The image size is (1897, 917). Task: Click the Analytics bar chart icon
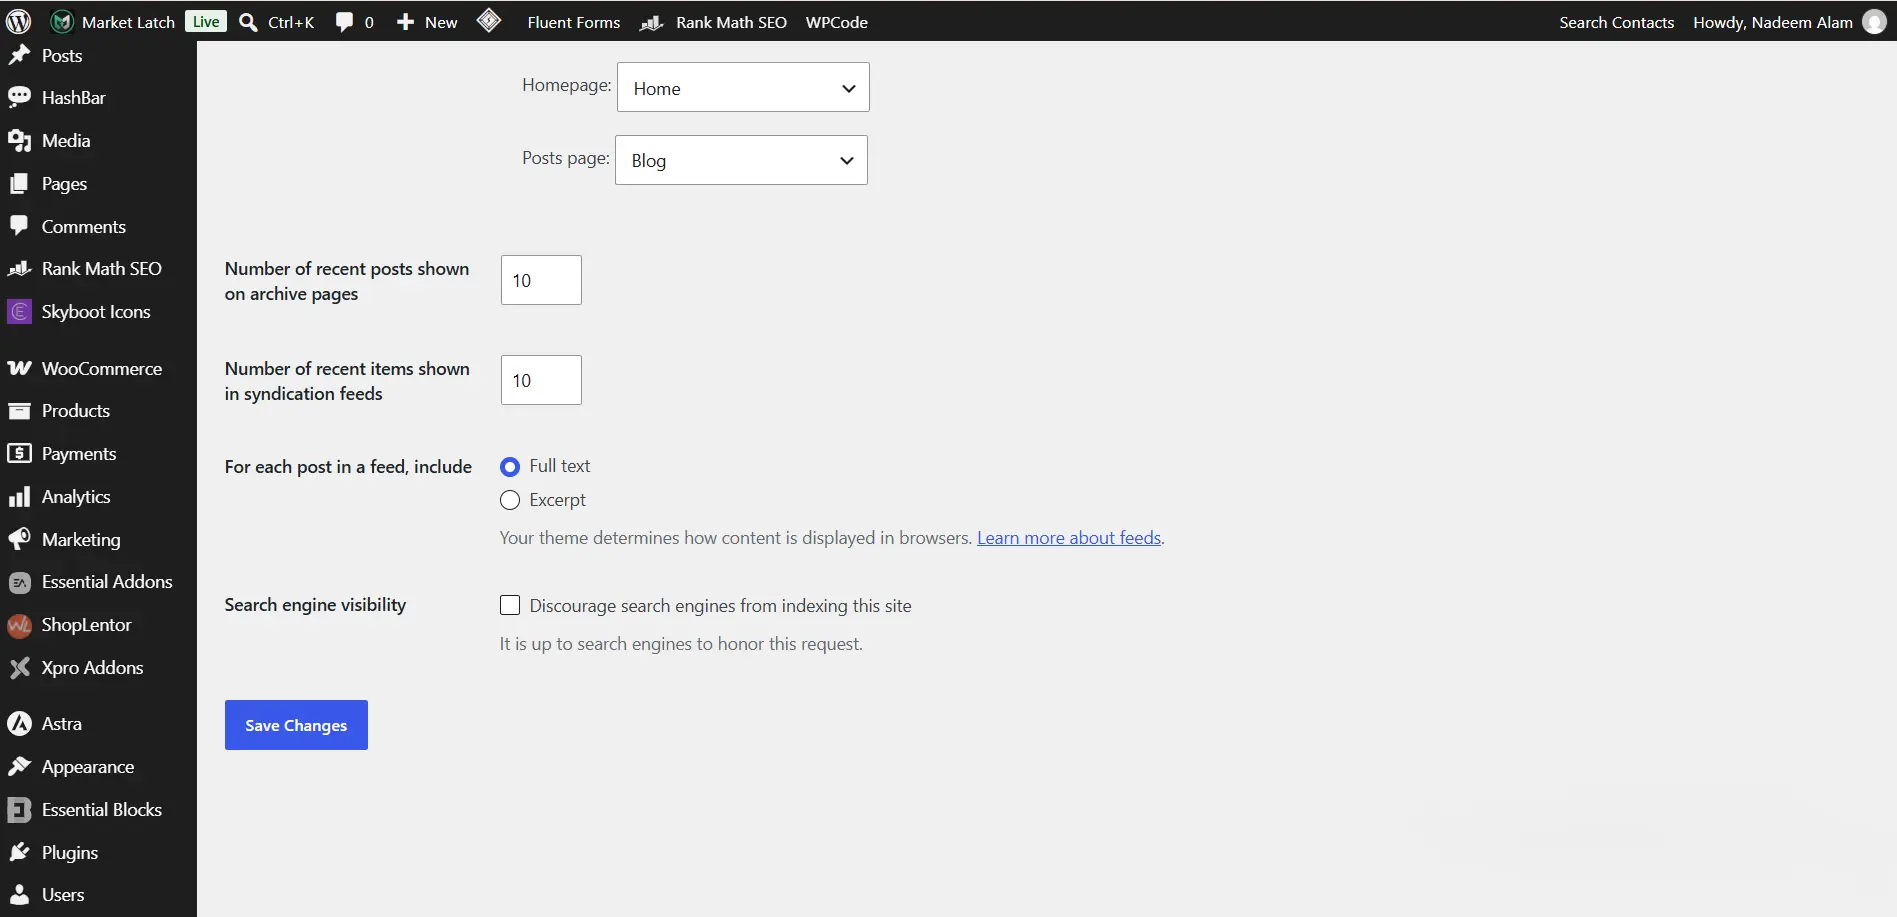(19, 497)
